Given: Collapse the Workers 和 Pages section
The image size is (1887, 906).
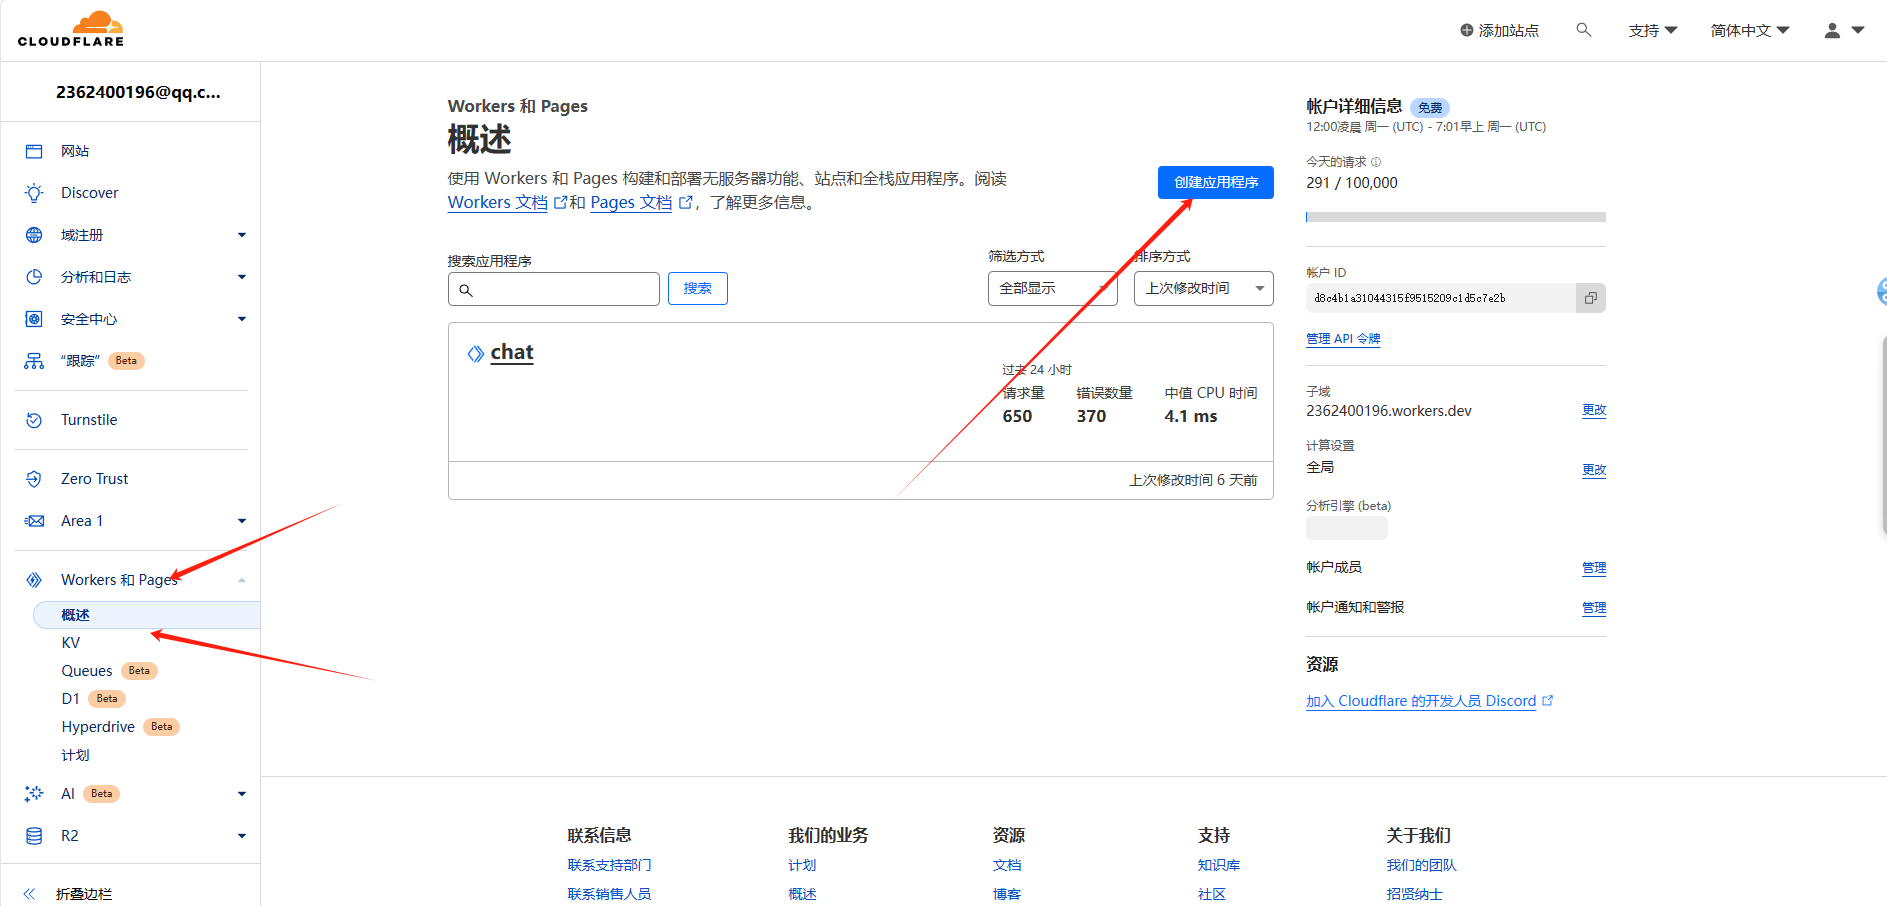Looking at the screenshot, I should tap(241, 580).
